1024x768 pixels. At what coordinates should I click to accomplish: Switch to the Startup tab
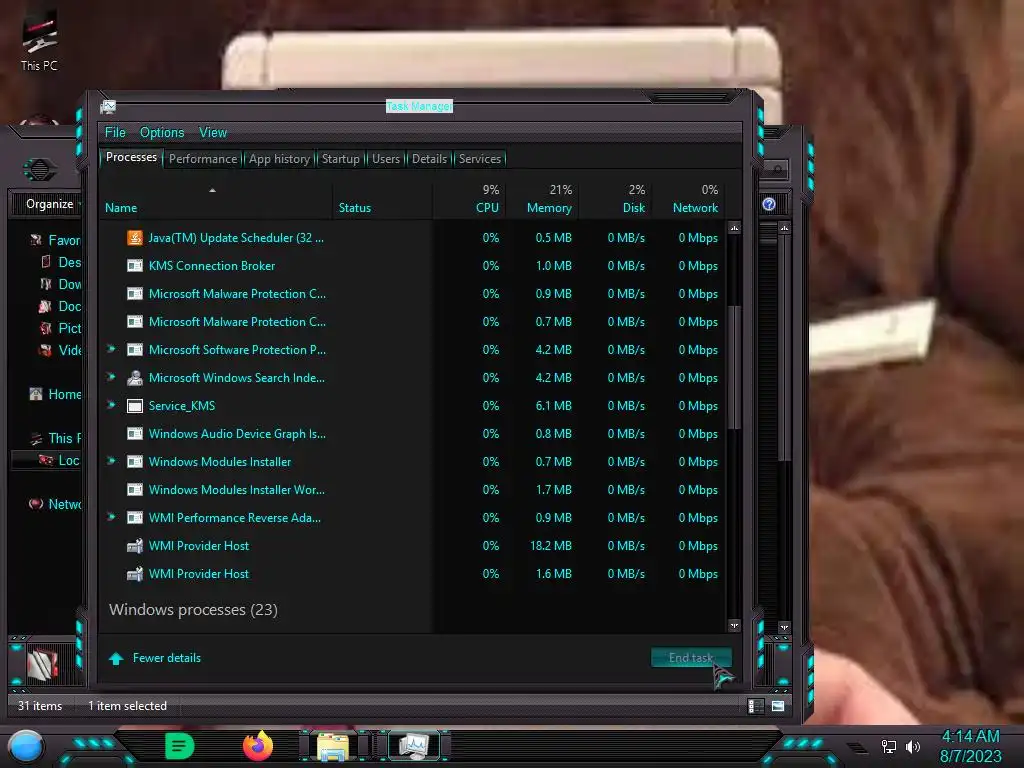click(340, 159)
